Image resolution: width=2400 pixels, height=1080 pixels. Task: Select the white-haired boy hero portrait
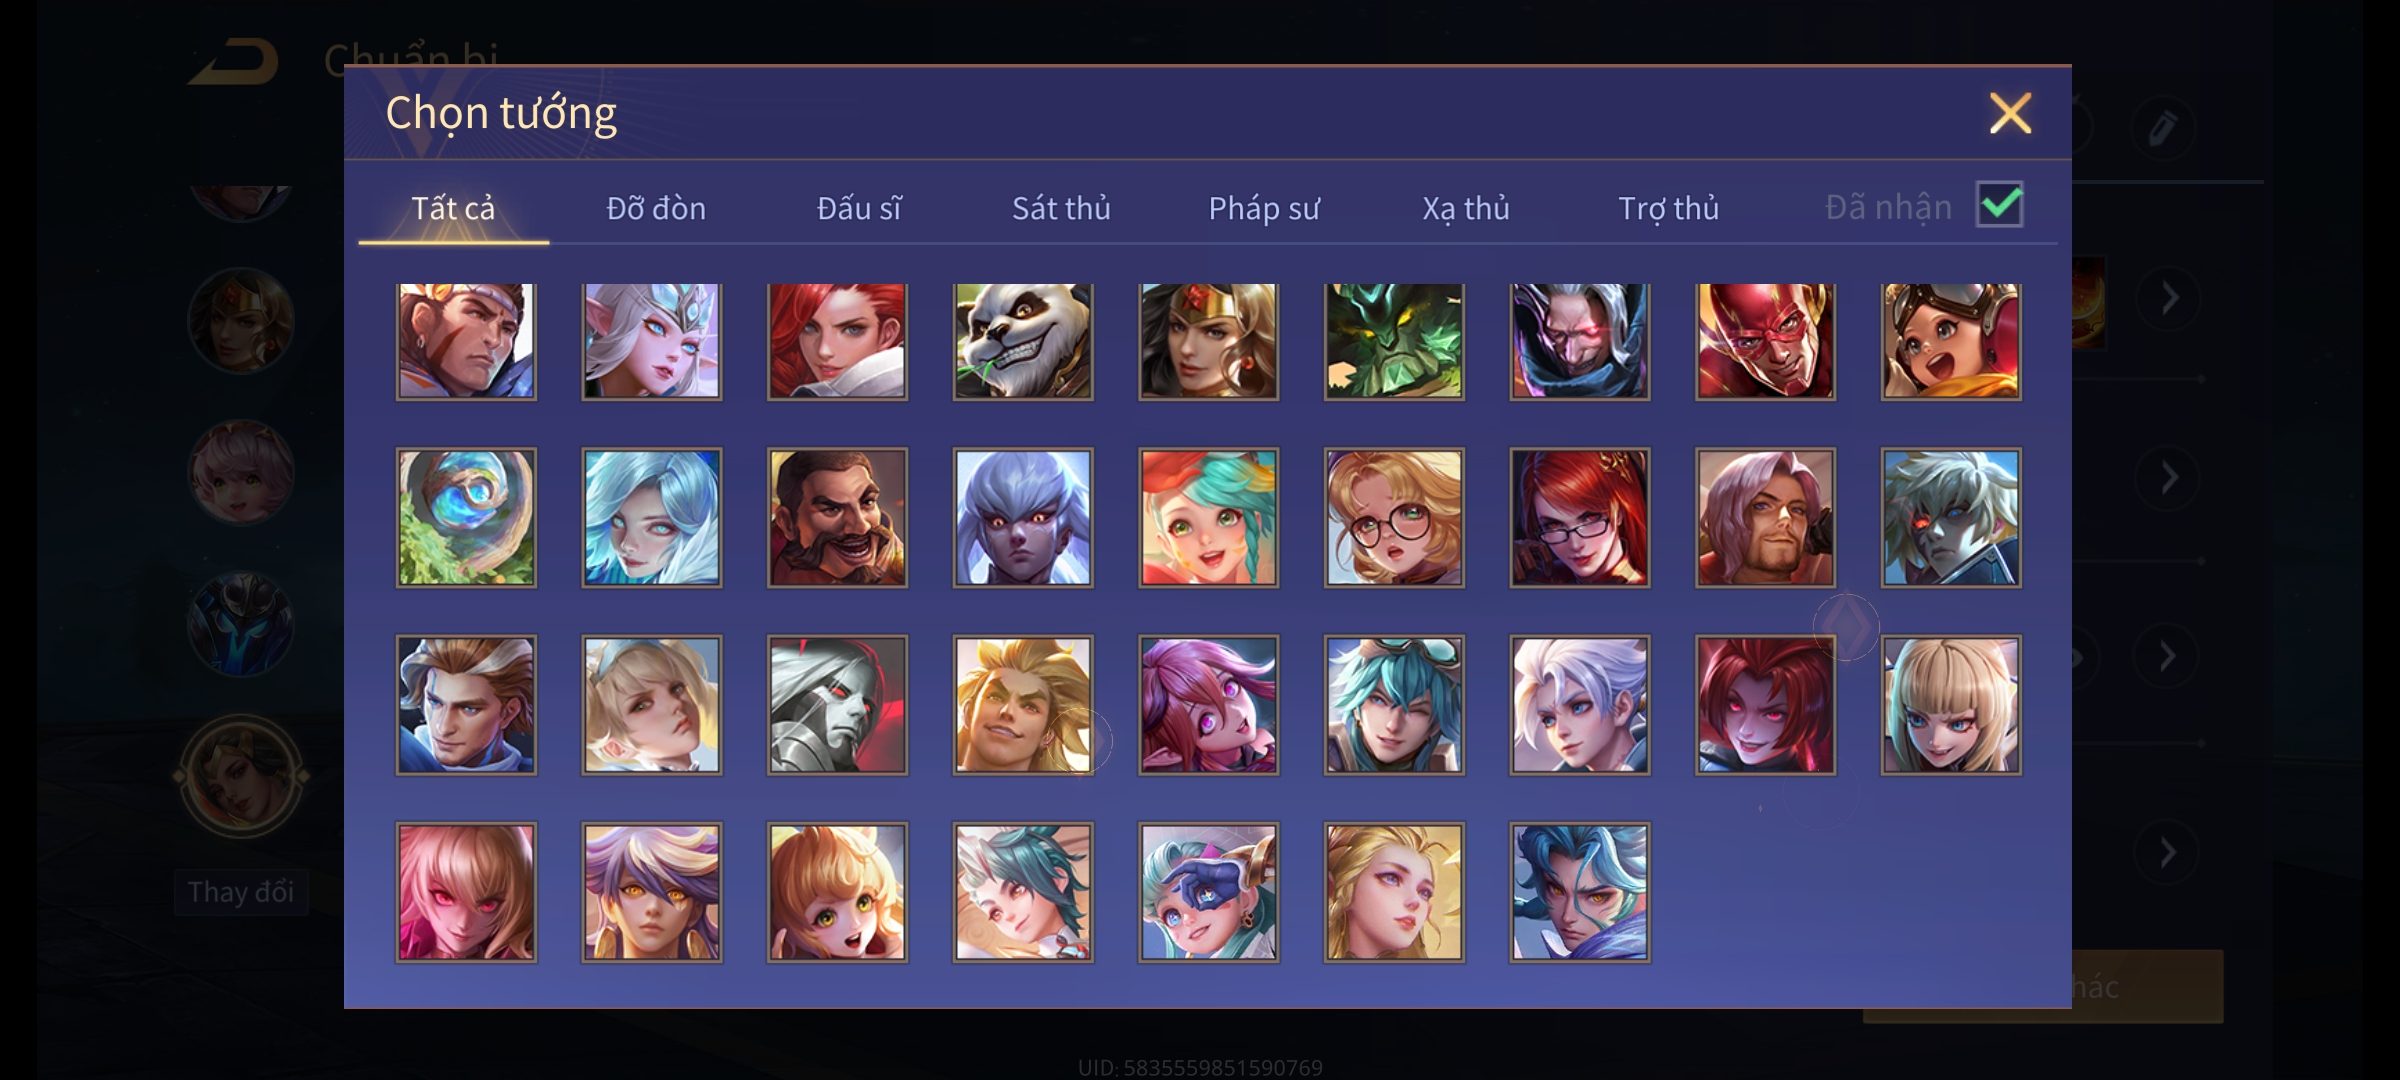click(1580, 705)
